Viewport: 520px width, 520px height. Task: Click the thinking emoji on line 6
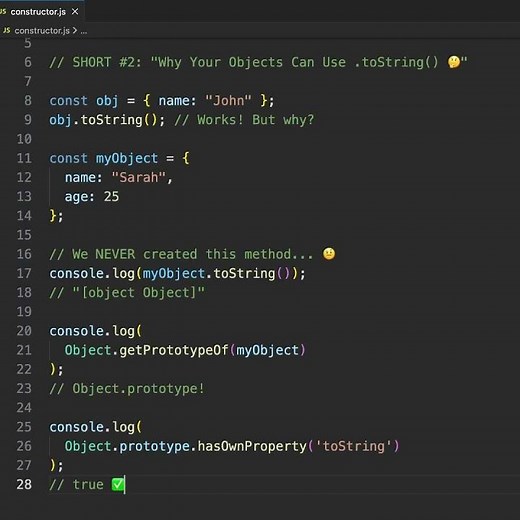coord(454,62)
